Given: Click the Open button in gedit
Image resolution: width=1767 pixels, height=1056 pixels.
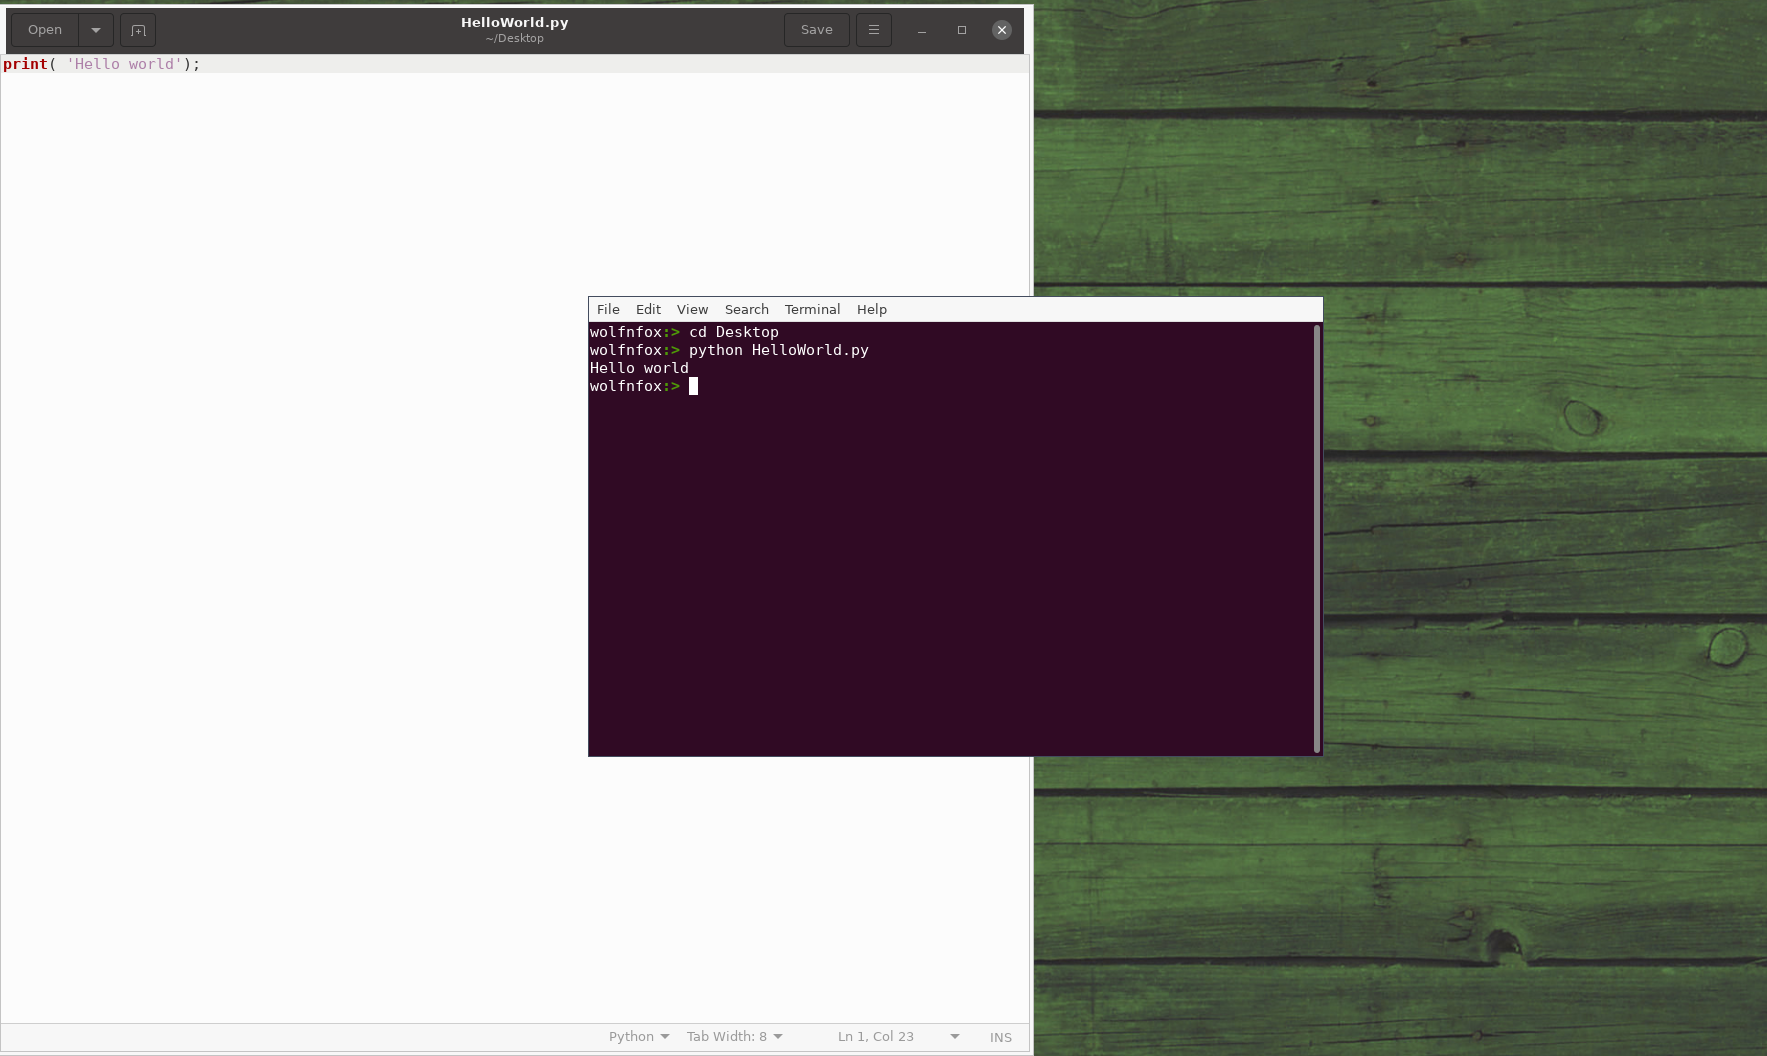Looking at the screenshot, I should 44,30.
